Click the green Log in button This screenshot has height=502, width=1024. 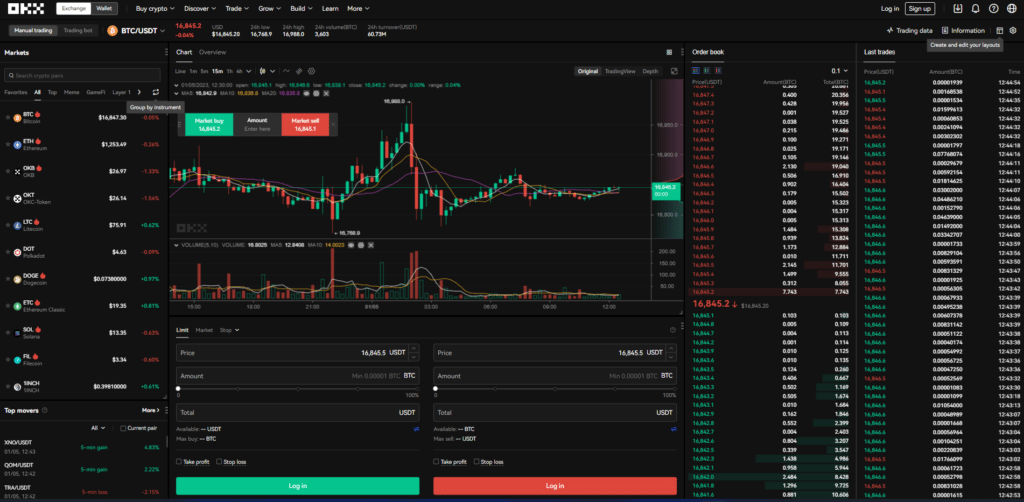pyautogui.click(x=298, y=486)
